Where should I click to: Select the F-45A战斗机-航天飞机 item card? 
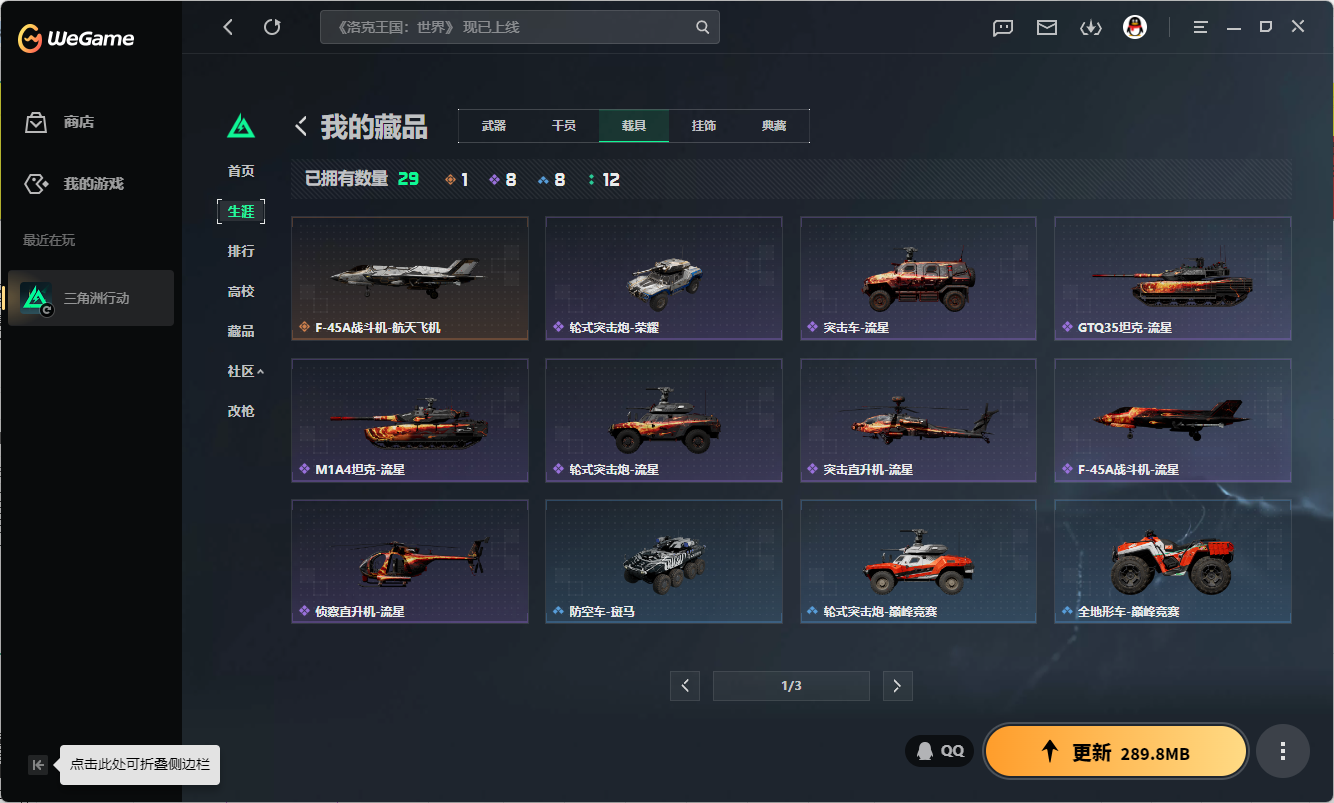[x=409, y=278]
